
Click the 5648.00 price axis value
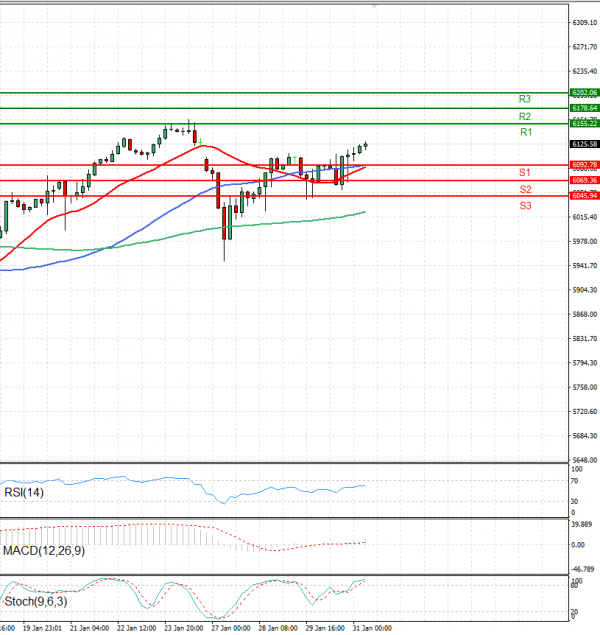pos(585,460)
